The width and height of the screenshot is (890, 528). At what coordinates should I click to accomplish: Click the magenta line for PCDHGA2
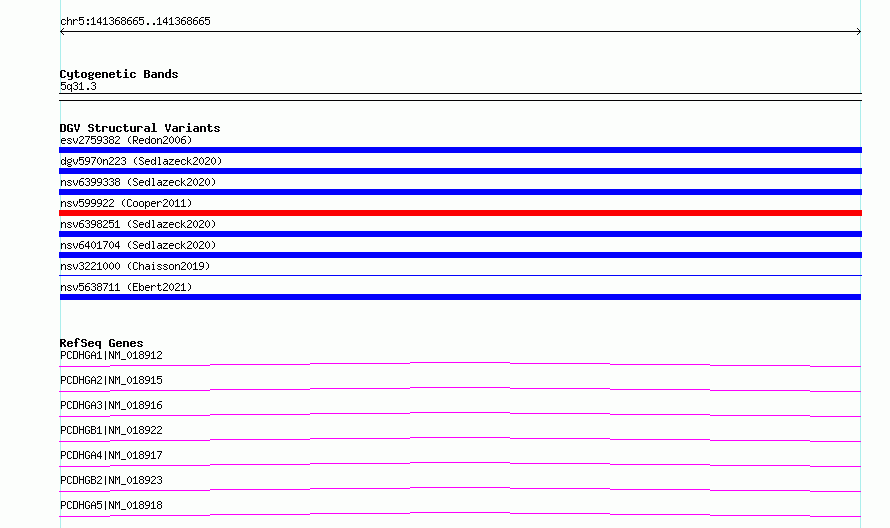click(460, 389)
